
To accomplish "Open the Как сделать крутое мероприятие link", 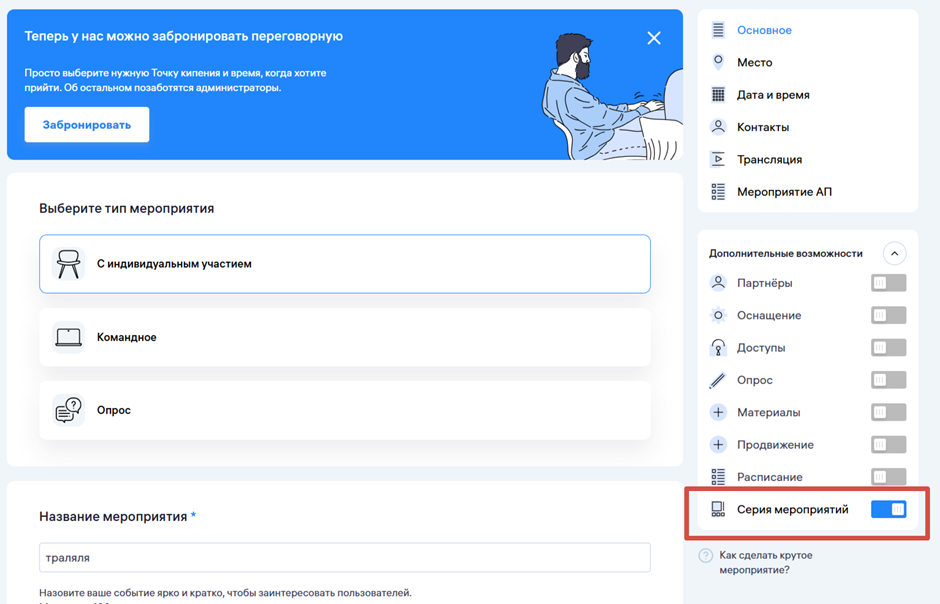I will coord(765,562).
